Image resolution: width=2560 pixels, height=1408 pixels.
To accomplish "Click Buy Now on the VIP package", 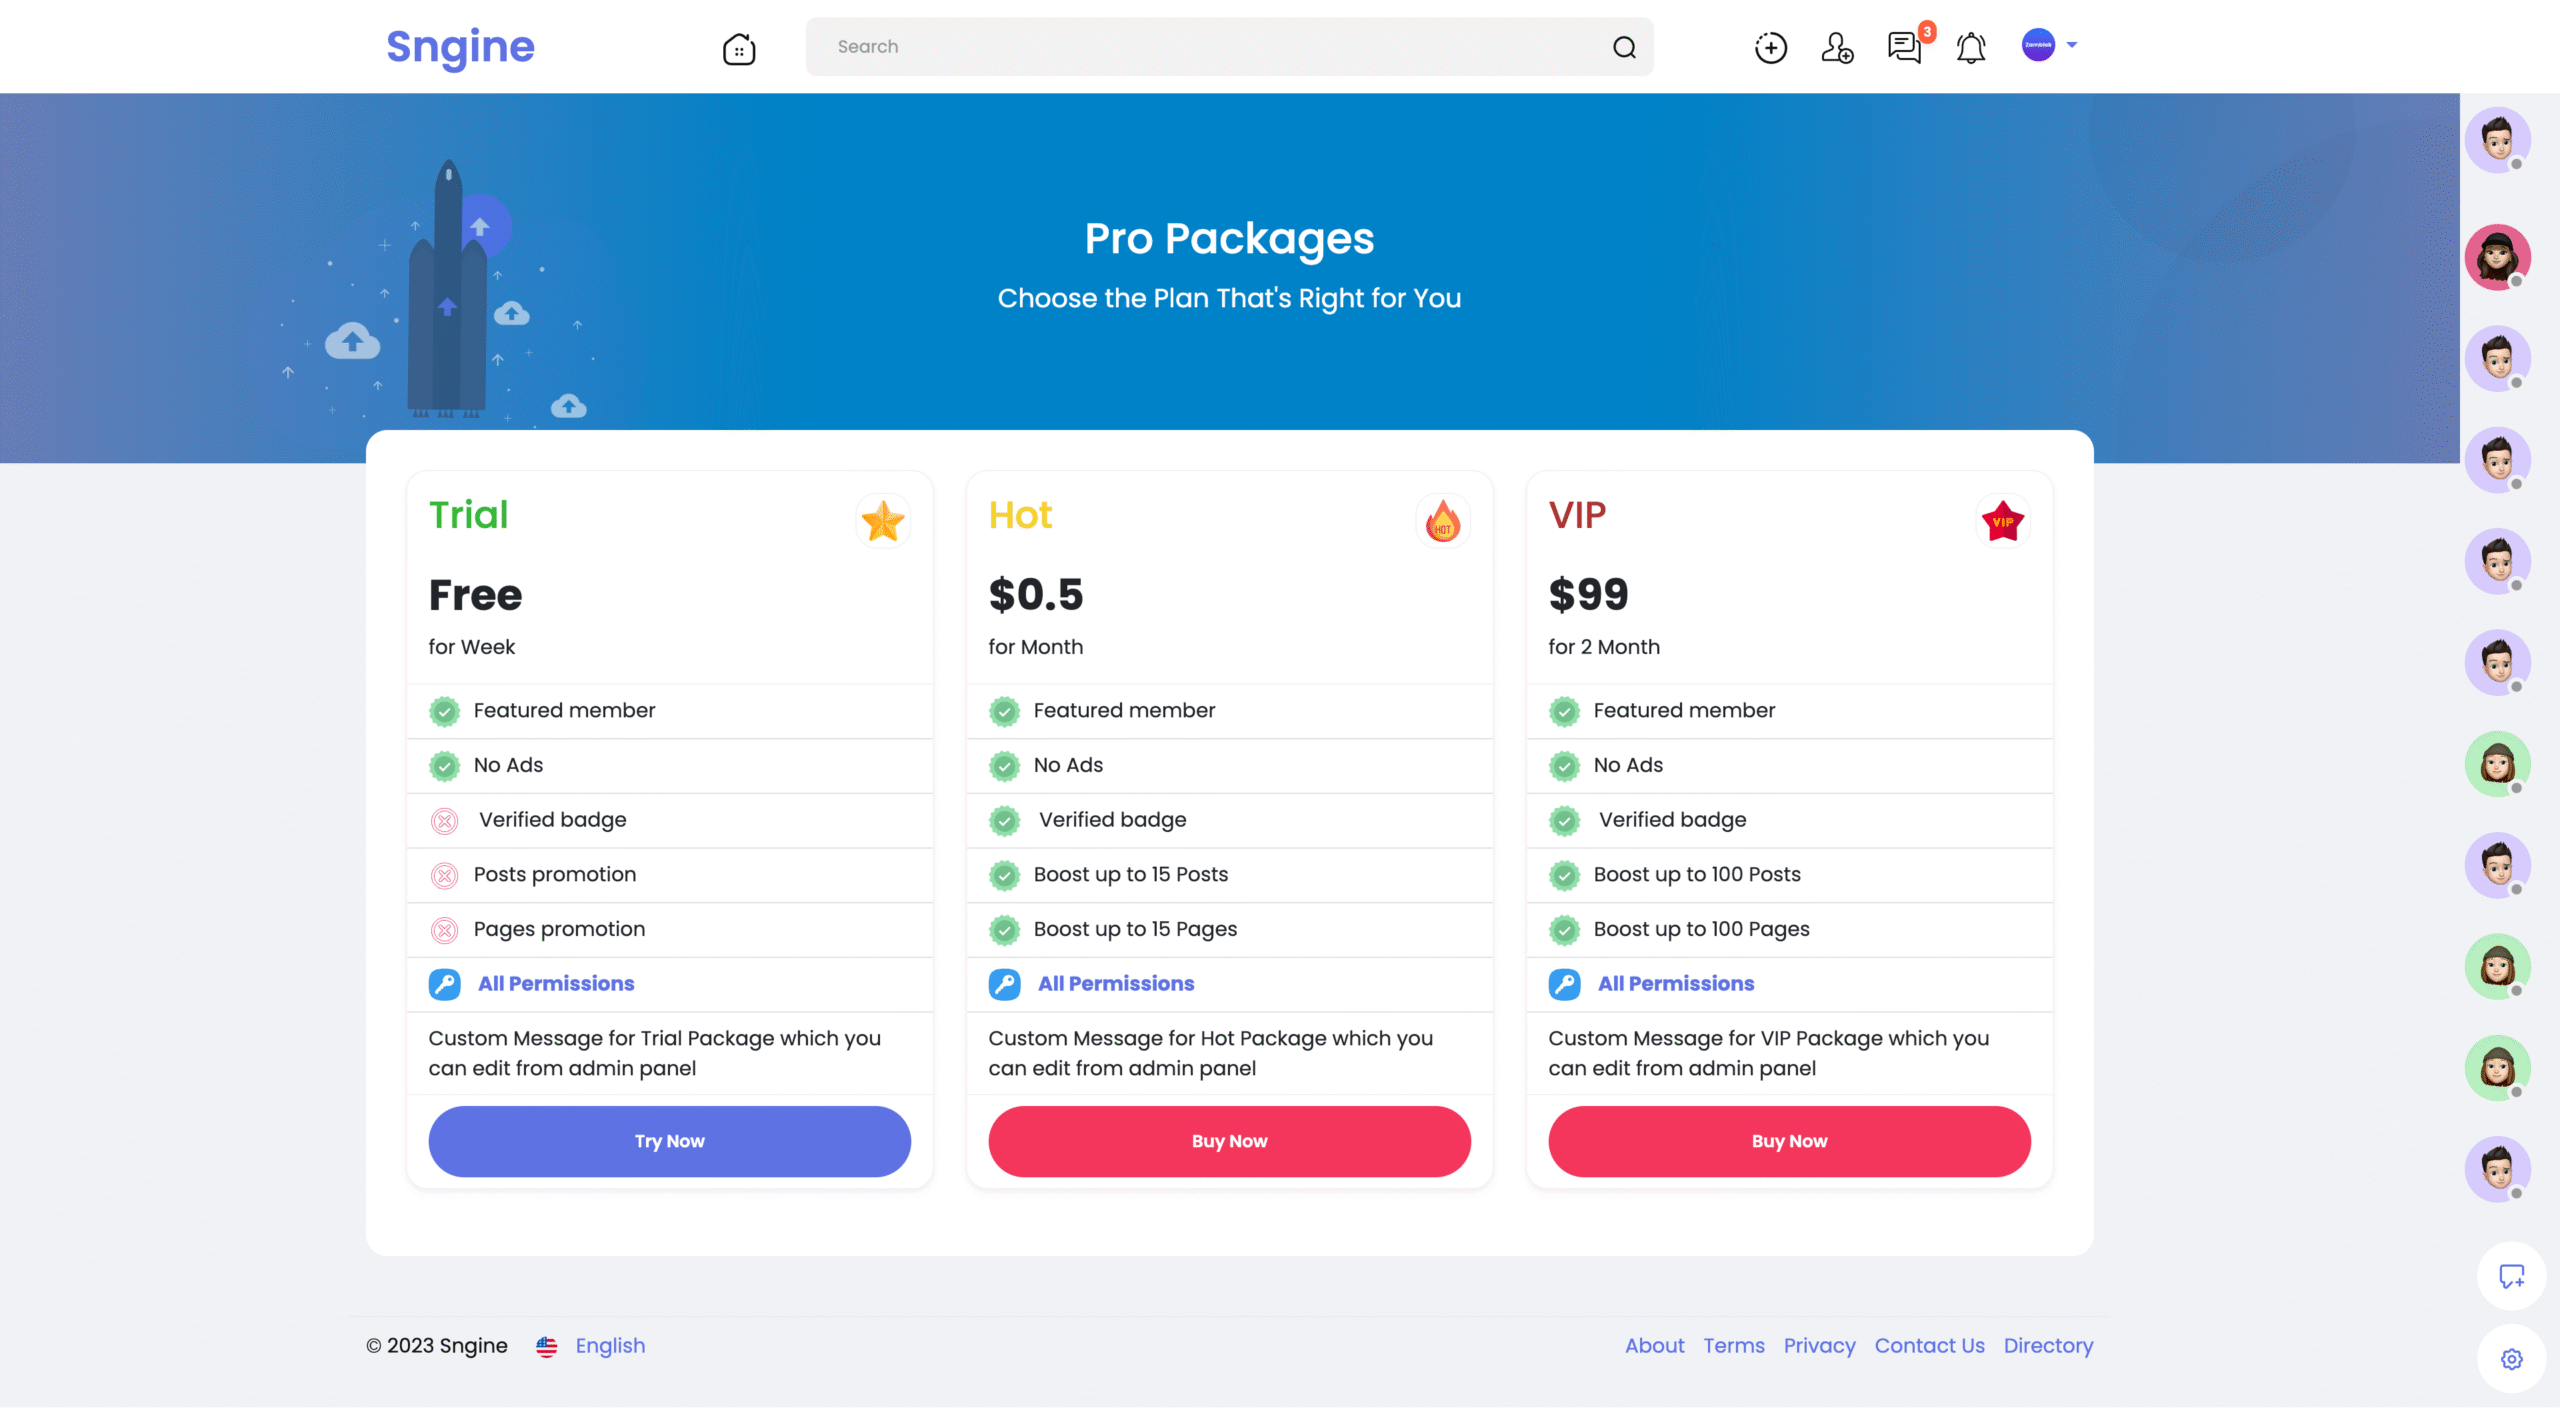I will tap(1789, 1141).
